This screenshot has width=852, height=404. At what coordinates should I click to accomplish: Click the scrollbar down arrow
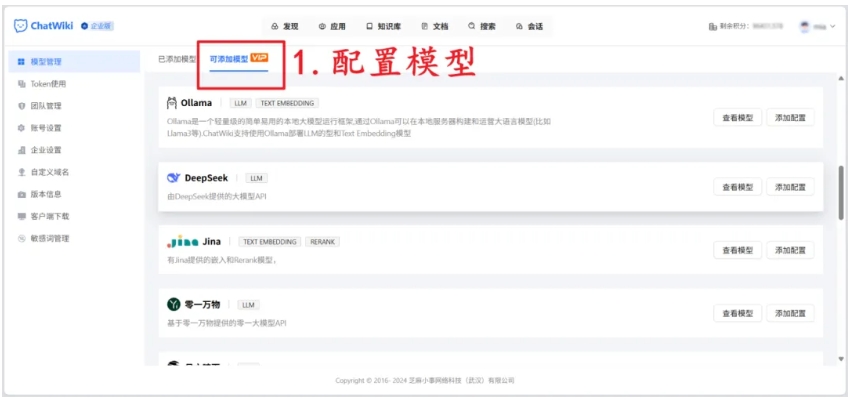click(x=841, y=359)
